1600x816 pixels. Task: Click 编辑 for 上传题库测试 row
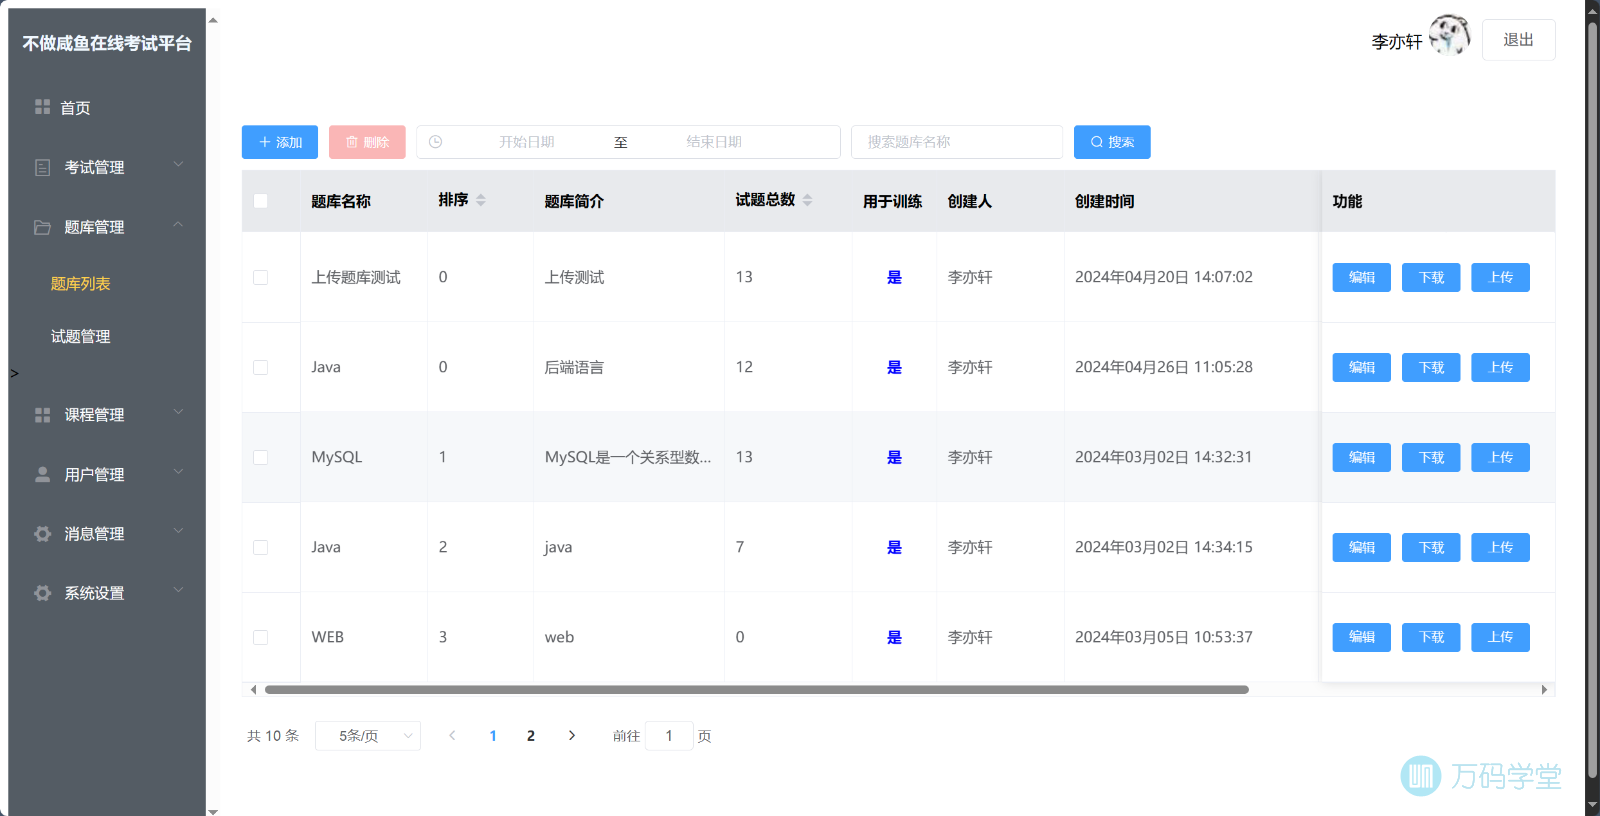(x=1361, y=277)
